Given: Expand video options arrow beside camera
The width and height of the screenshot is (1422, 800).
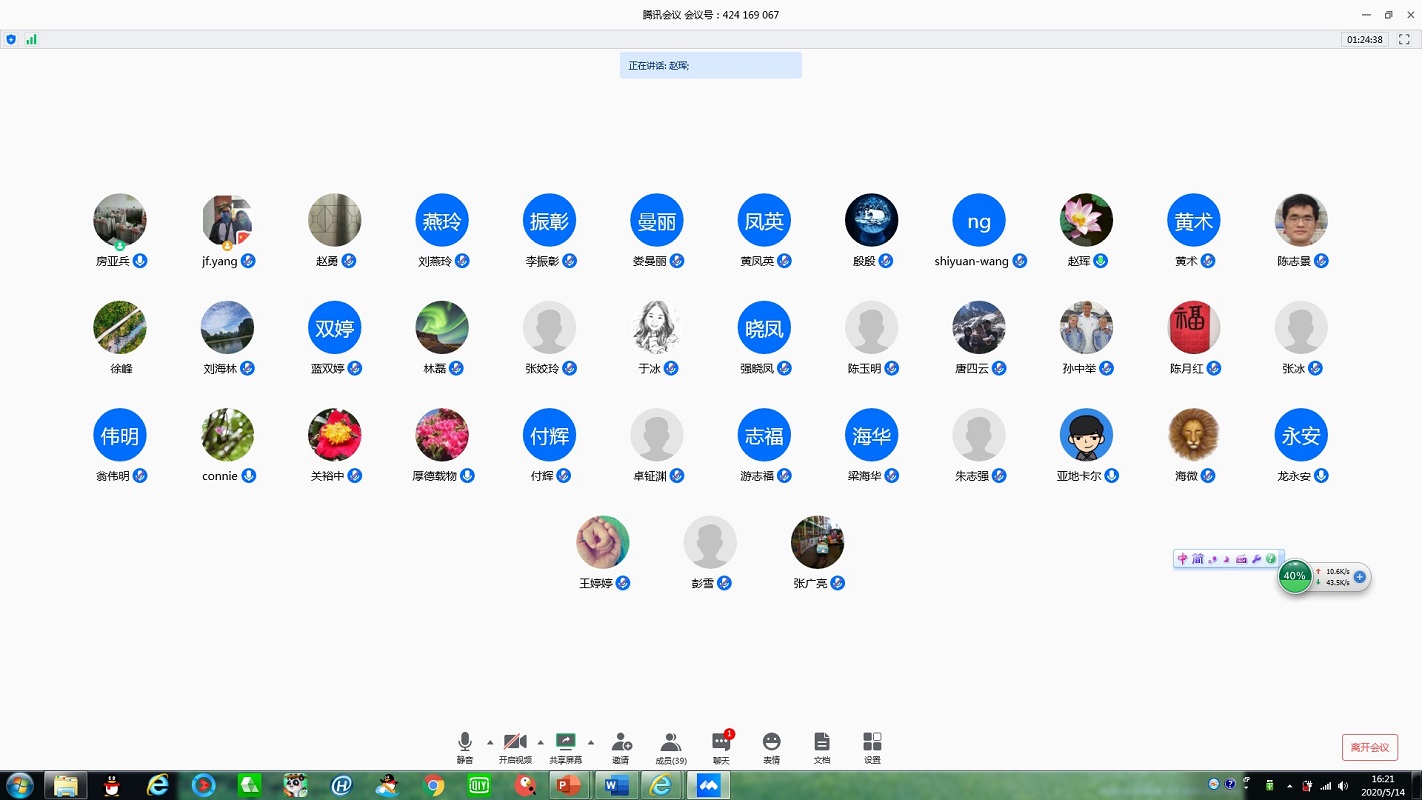Looking at the screenshot, I should (x=541, y=742).
